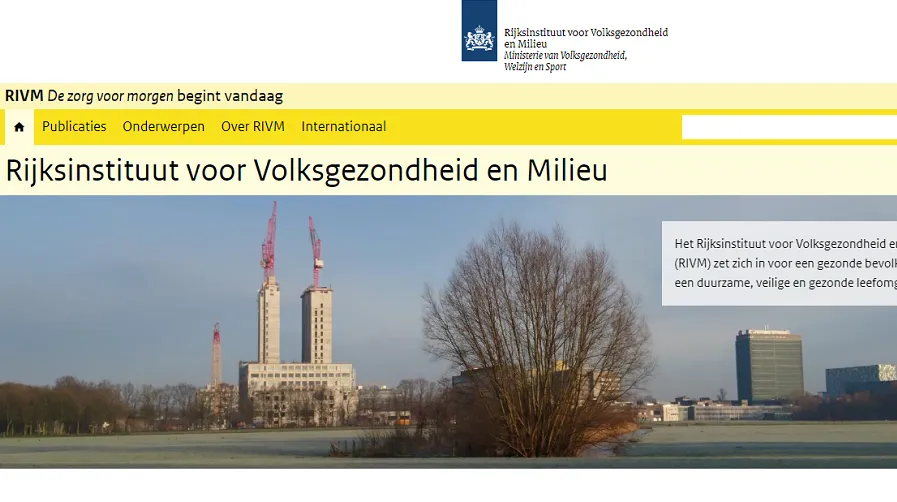The image size is (897, 502).
Task: Click the campus panorama banner image
Action: pyautogui.click(x=448, y=332)
